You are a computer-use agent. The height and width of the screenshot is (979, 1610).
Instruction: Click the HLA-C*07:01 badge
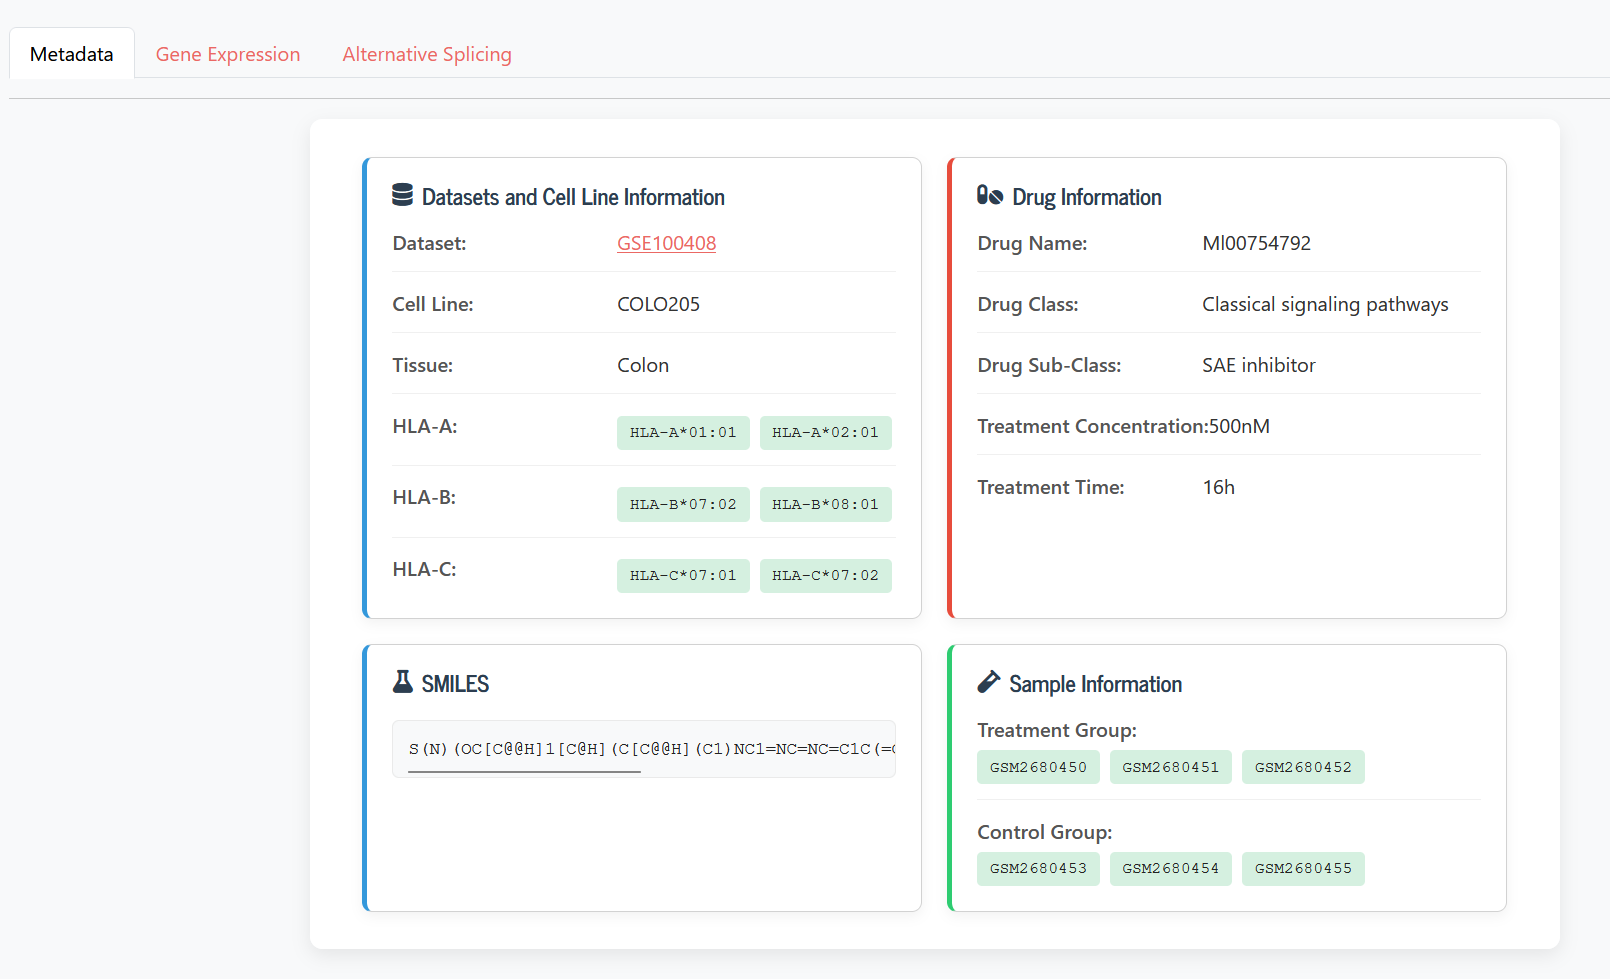pyautogui.click(x=683, y=576)
